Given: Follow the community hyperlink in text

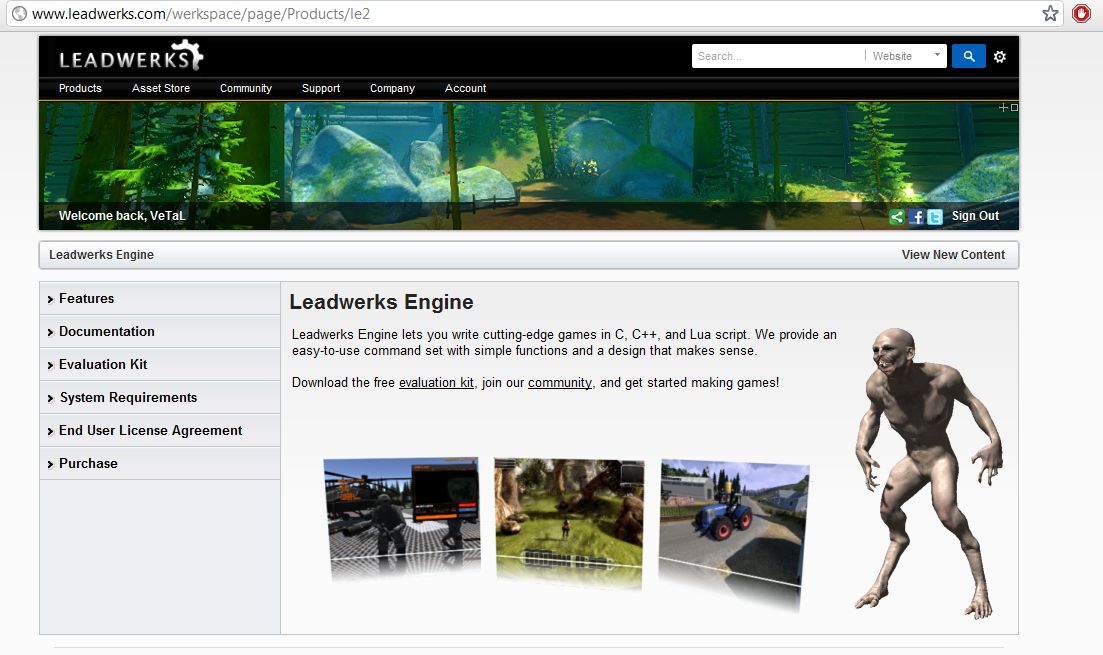Looking at the screenshot, I should pyautogui.click(x=560, y=383).
